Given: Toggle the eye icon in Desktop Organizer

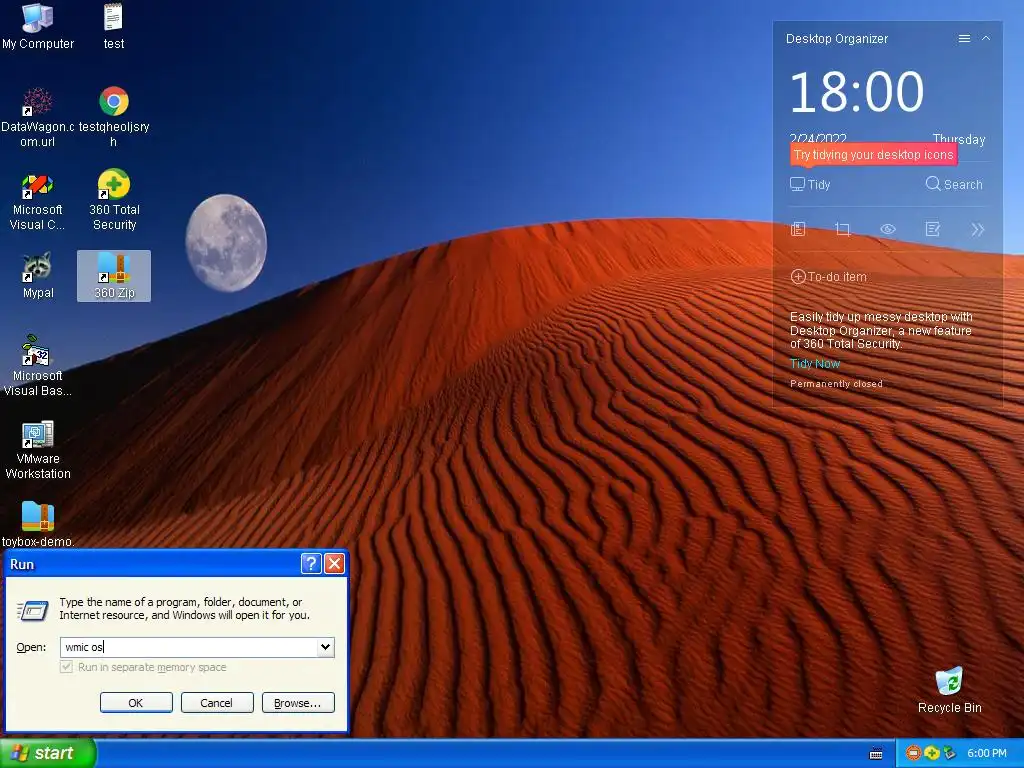Looking at the screenshot, I should (888, 229).
